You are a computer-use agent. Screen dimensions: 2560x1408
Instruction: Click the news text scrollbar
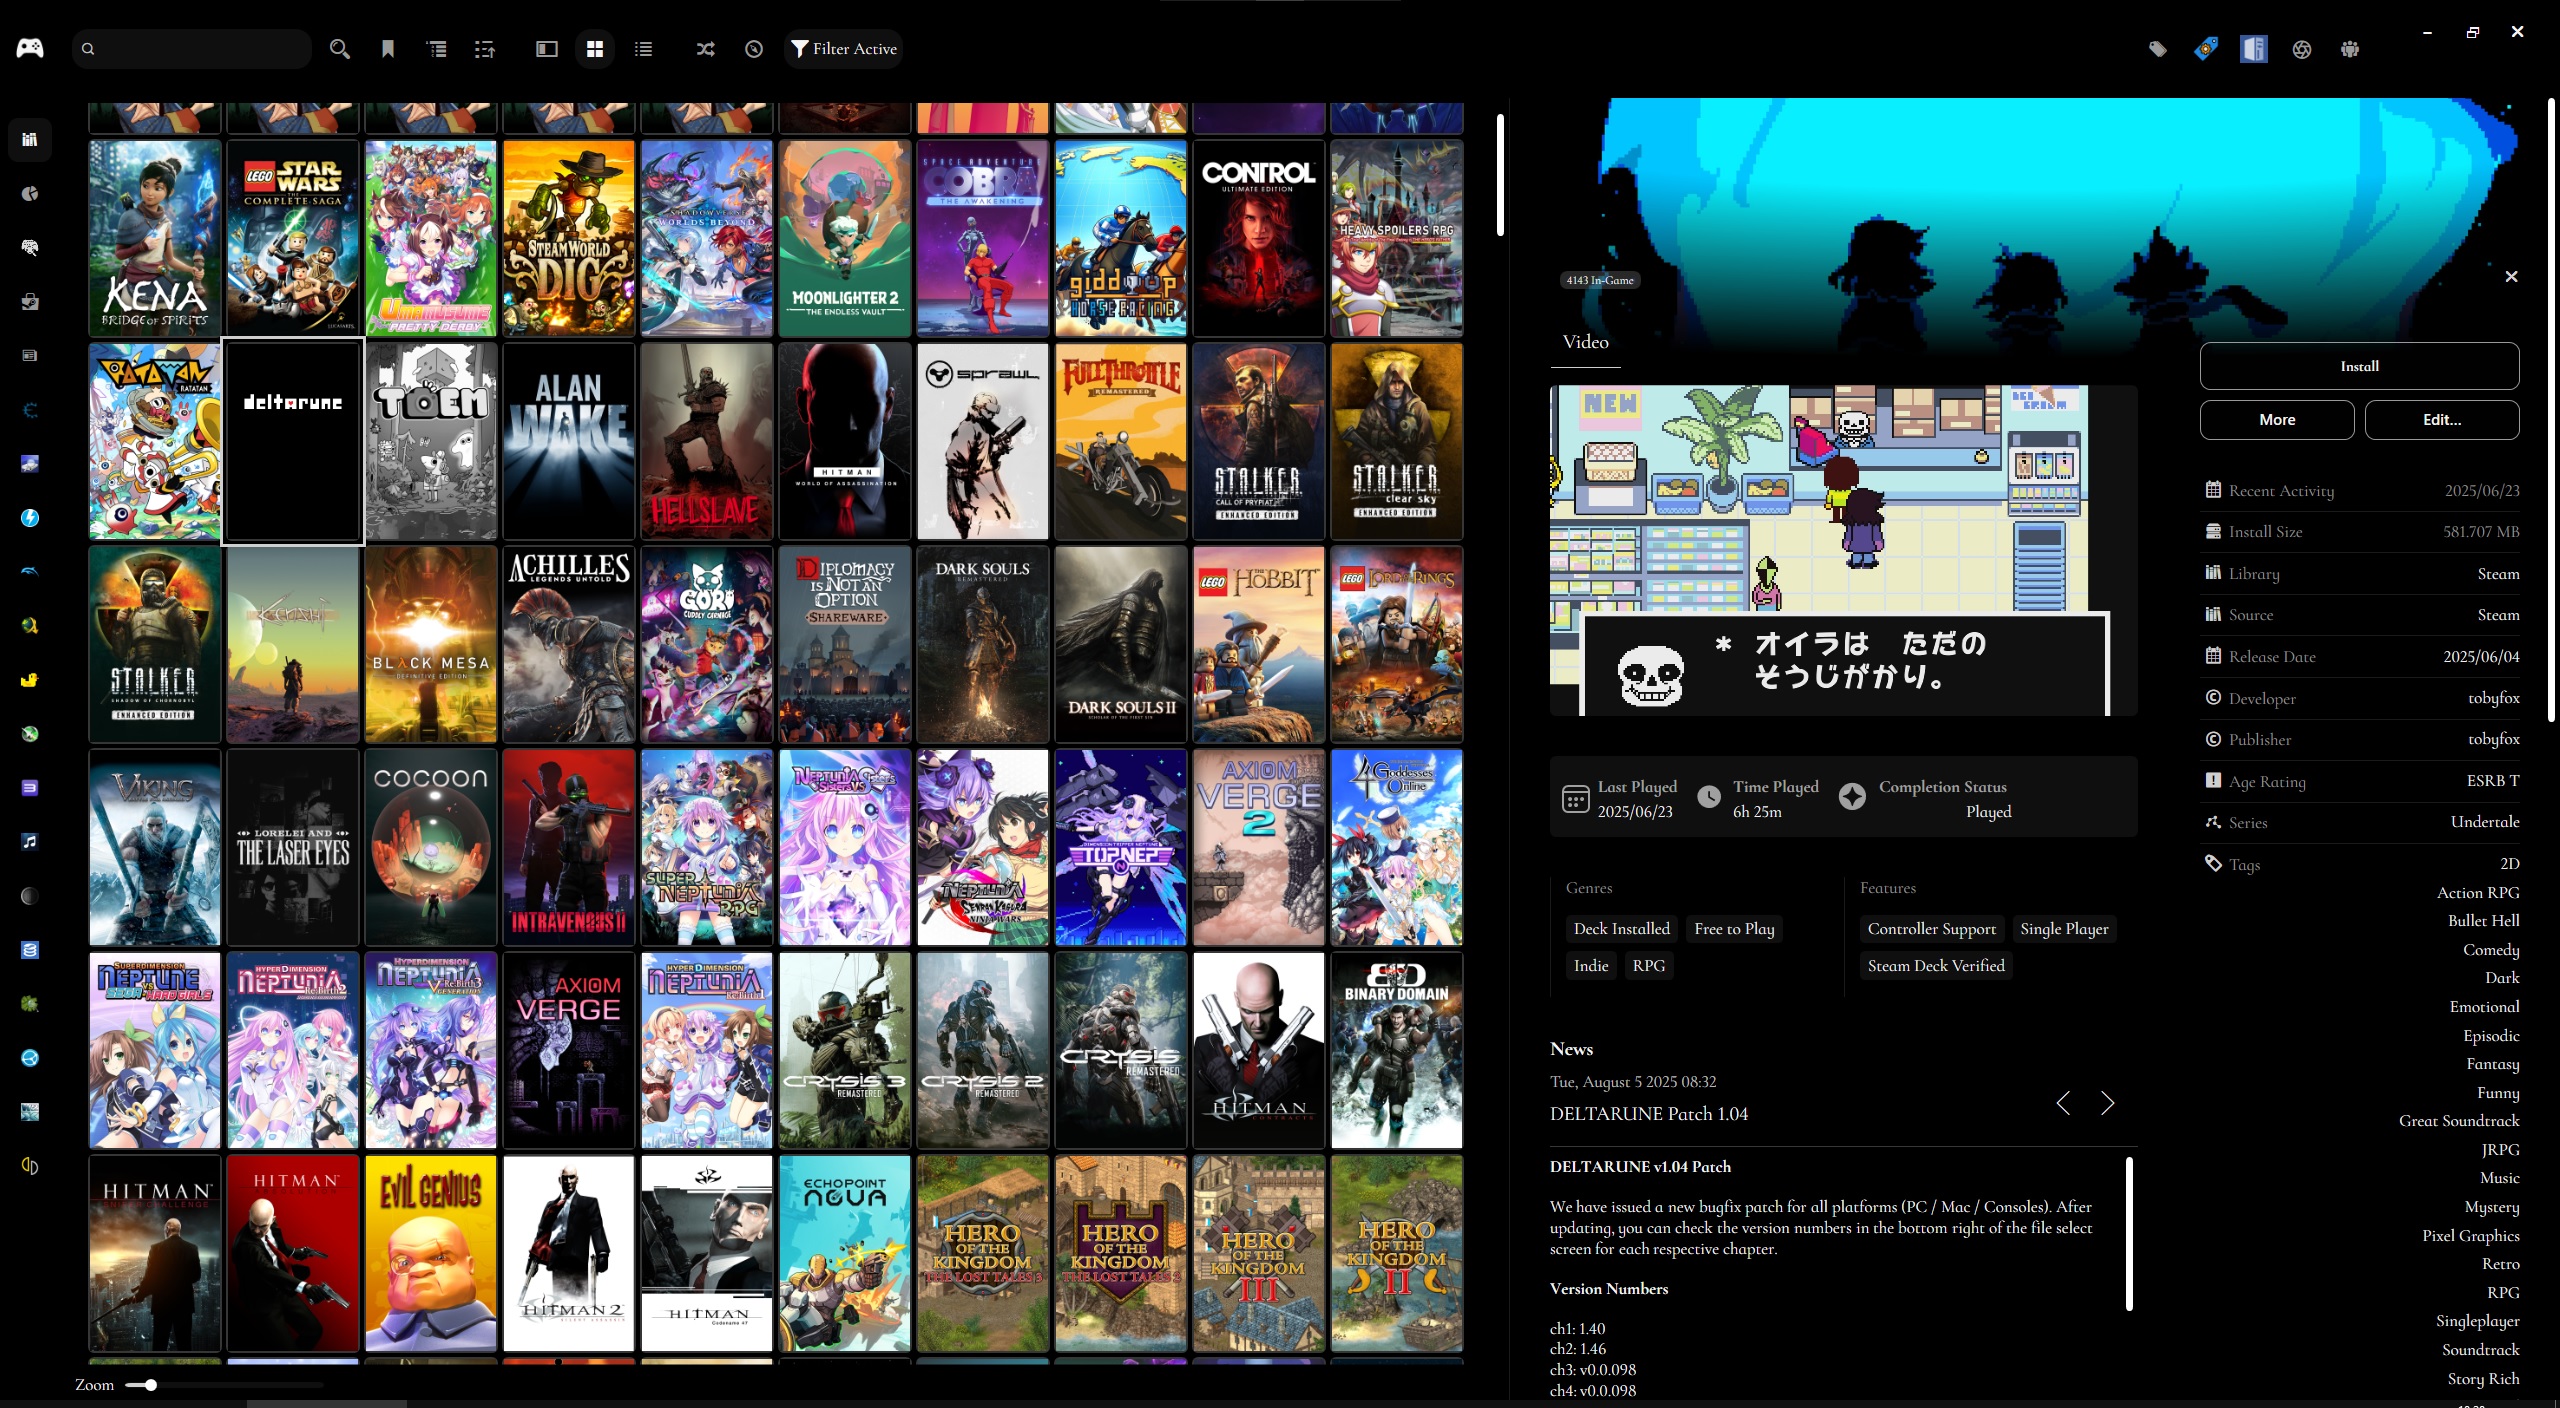(x=2129, y=1233)
